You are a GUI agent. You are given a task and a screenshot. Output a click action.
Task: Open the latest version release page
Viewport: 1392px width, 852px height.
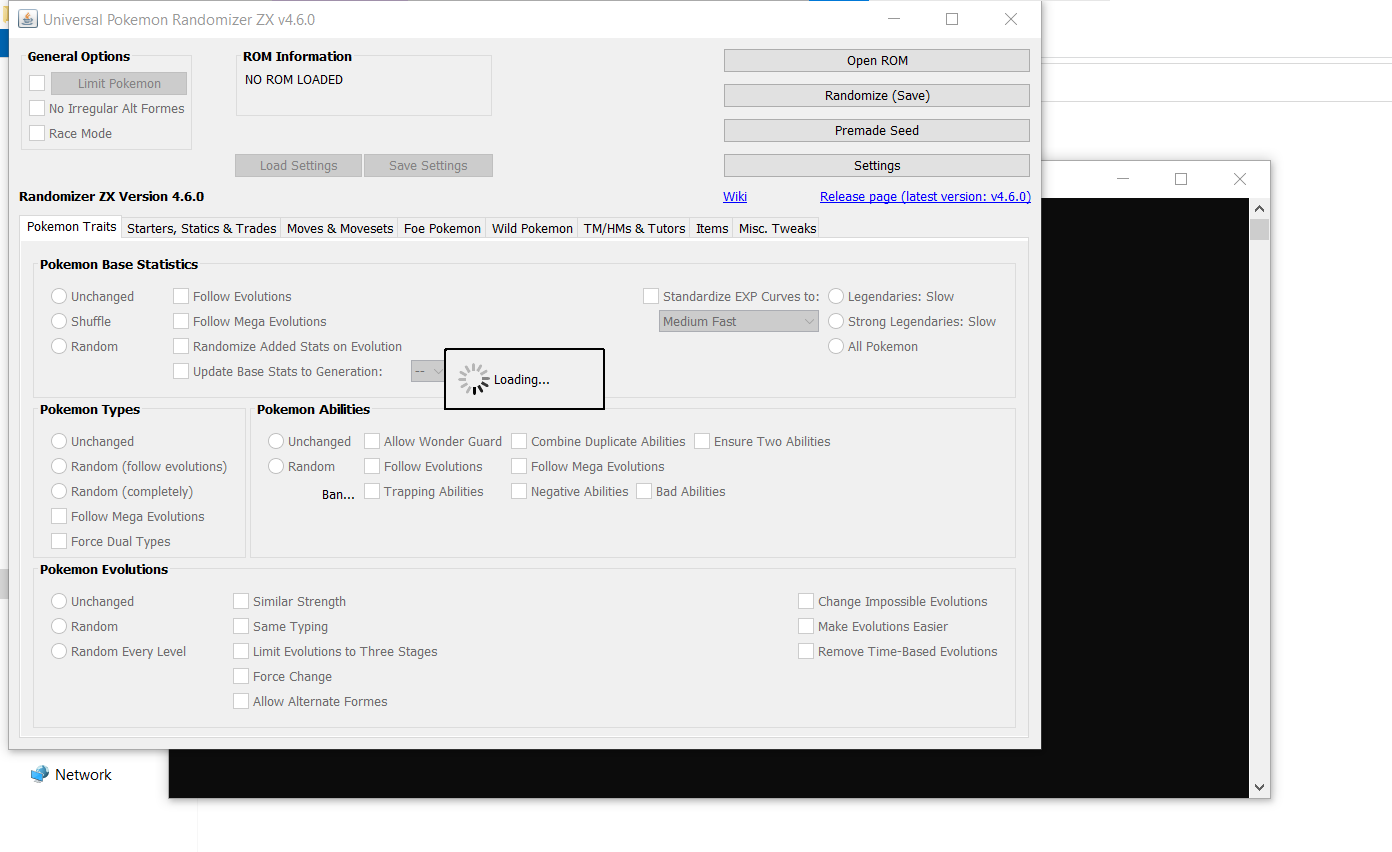click(x=924, y=196)
